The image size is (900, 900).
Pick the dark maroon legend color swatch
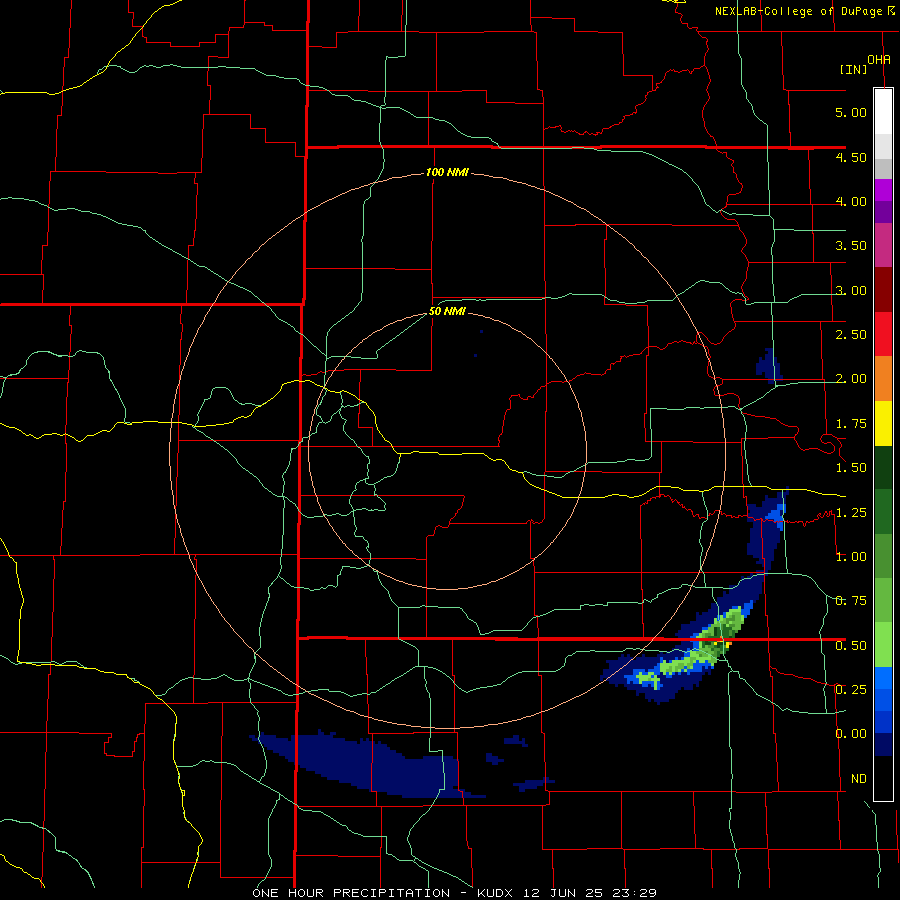(x=883, y=290)
